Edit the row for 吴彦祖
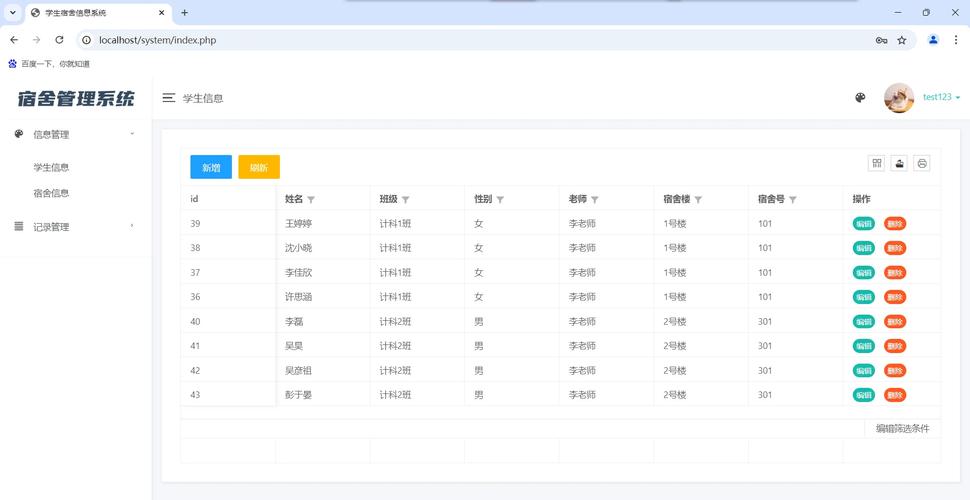This screenshot has height=500, width=970. point(864,371)
